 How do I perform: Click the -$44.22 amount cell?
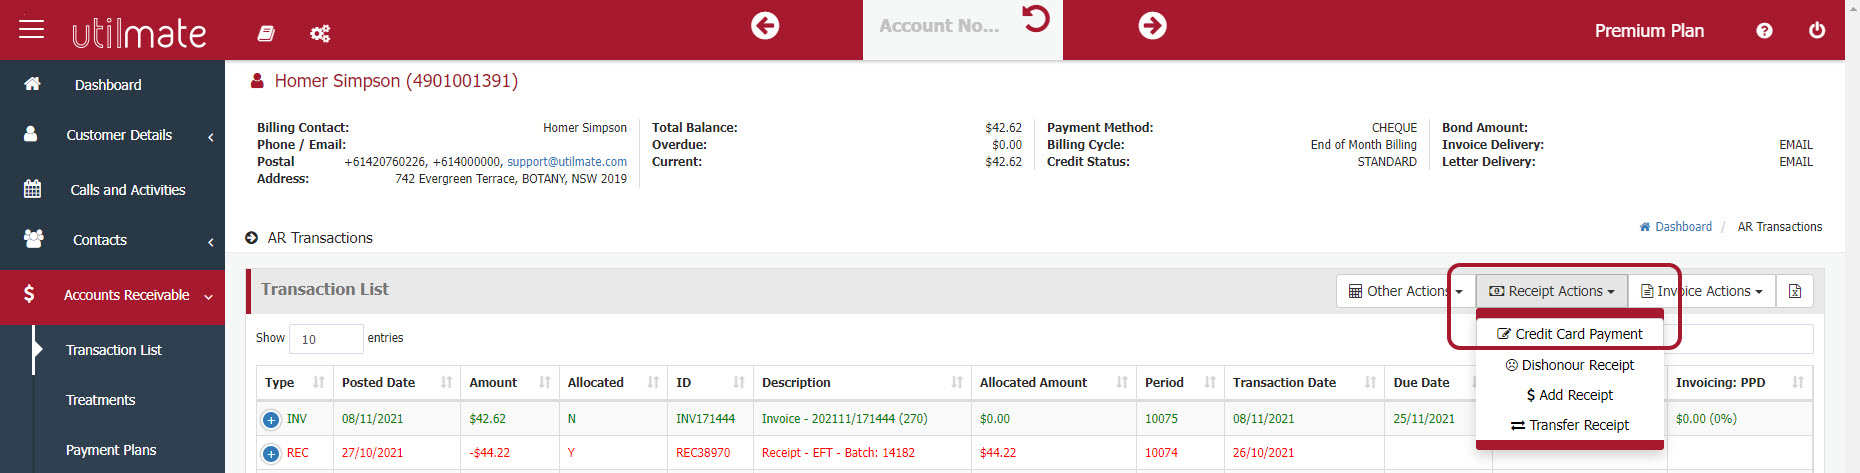click(490, 453)
